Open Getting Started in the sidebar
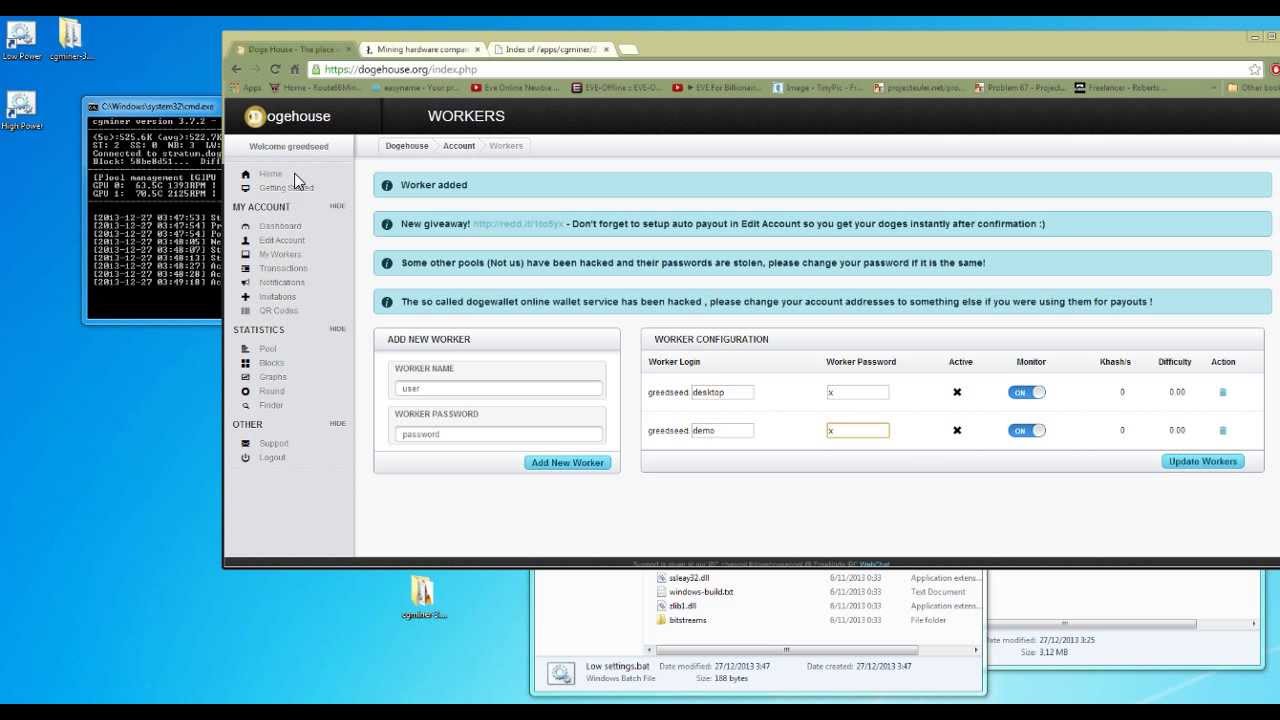Screen dimensions: 1280x720 [286, 188]
